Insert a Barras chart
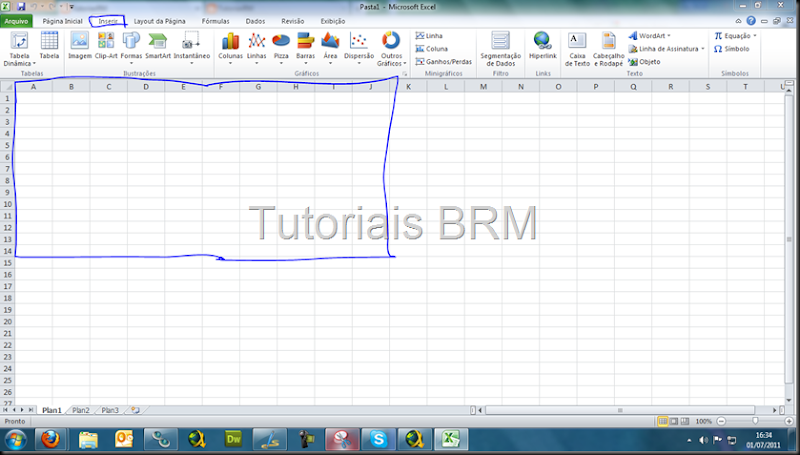This screenshot has width=800, height=455. pos(306,48)
